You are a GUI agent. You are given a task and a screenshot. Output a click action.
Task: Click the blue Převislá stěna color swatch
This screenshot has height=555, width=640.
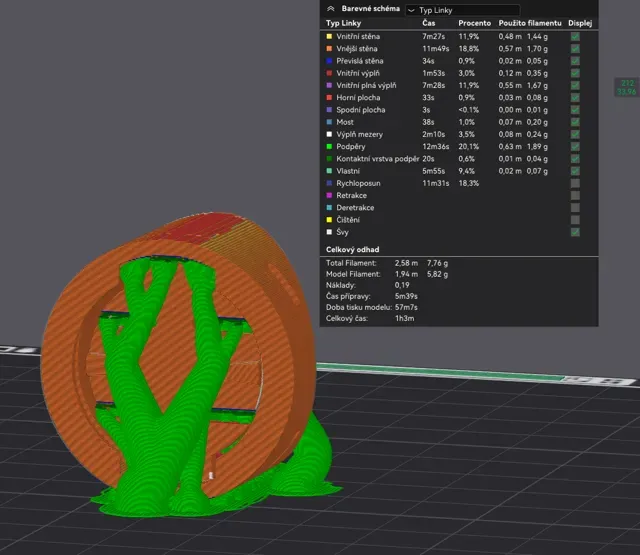click(x=329, y=61)
